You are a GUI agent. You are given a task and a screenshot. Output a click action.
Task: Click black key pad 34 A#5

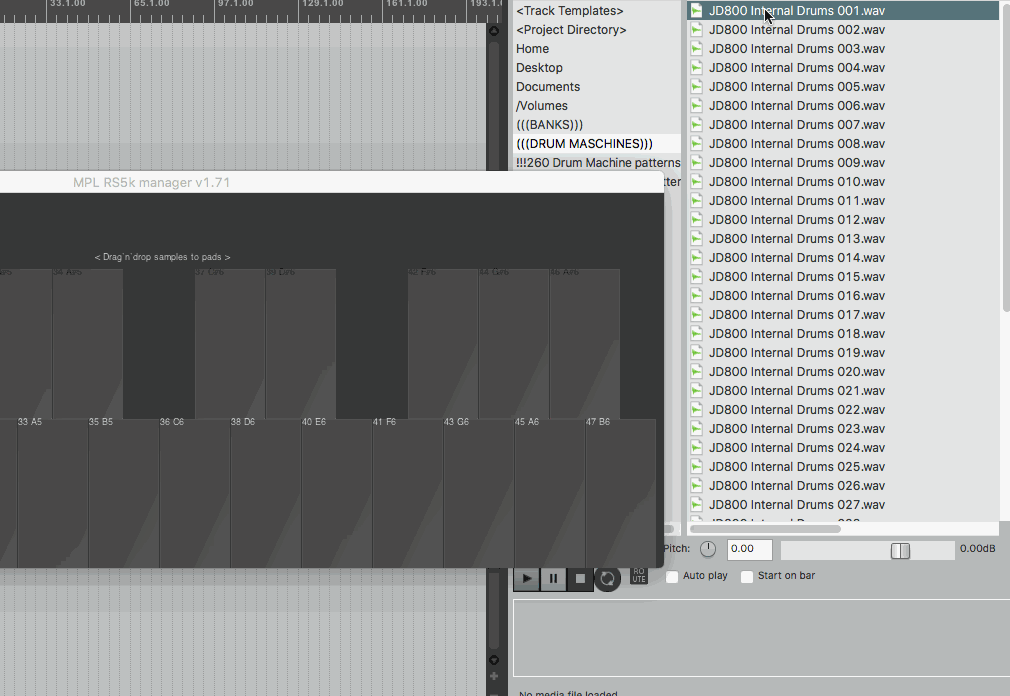[x=88, y=344]
